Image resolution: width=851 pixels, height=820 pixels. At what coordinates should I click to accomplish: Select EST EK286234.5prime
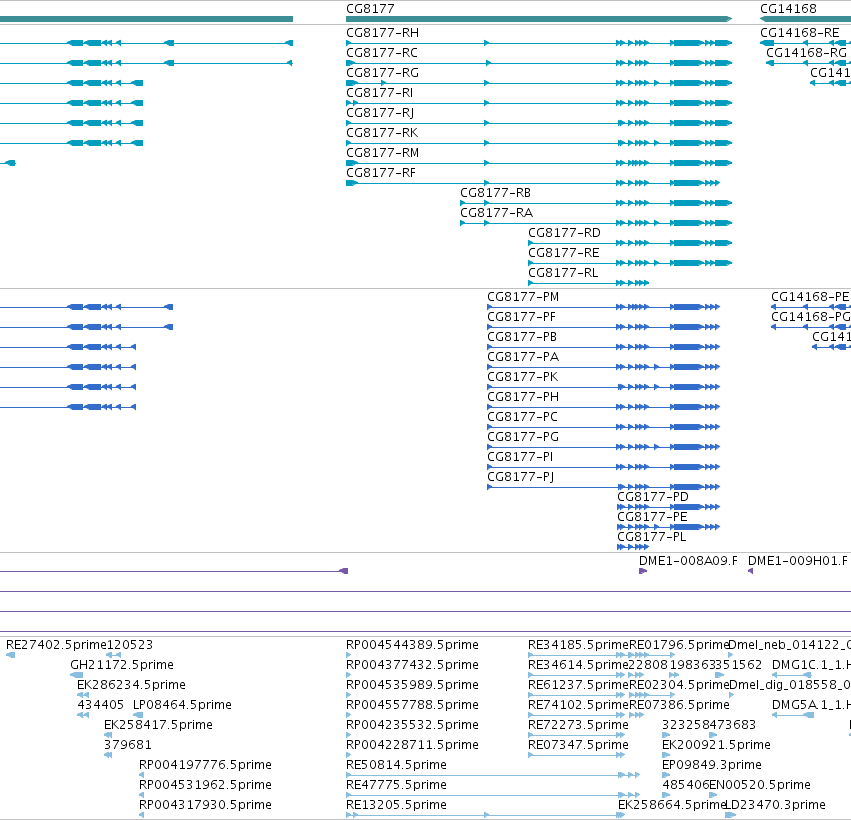[x=131, y=685]
